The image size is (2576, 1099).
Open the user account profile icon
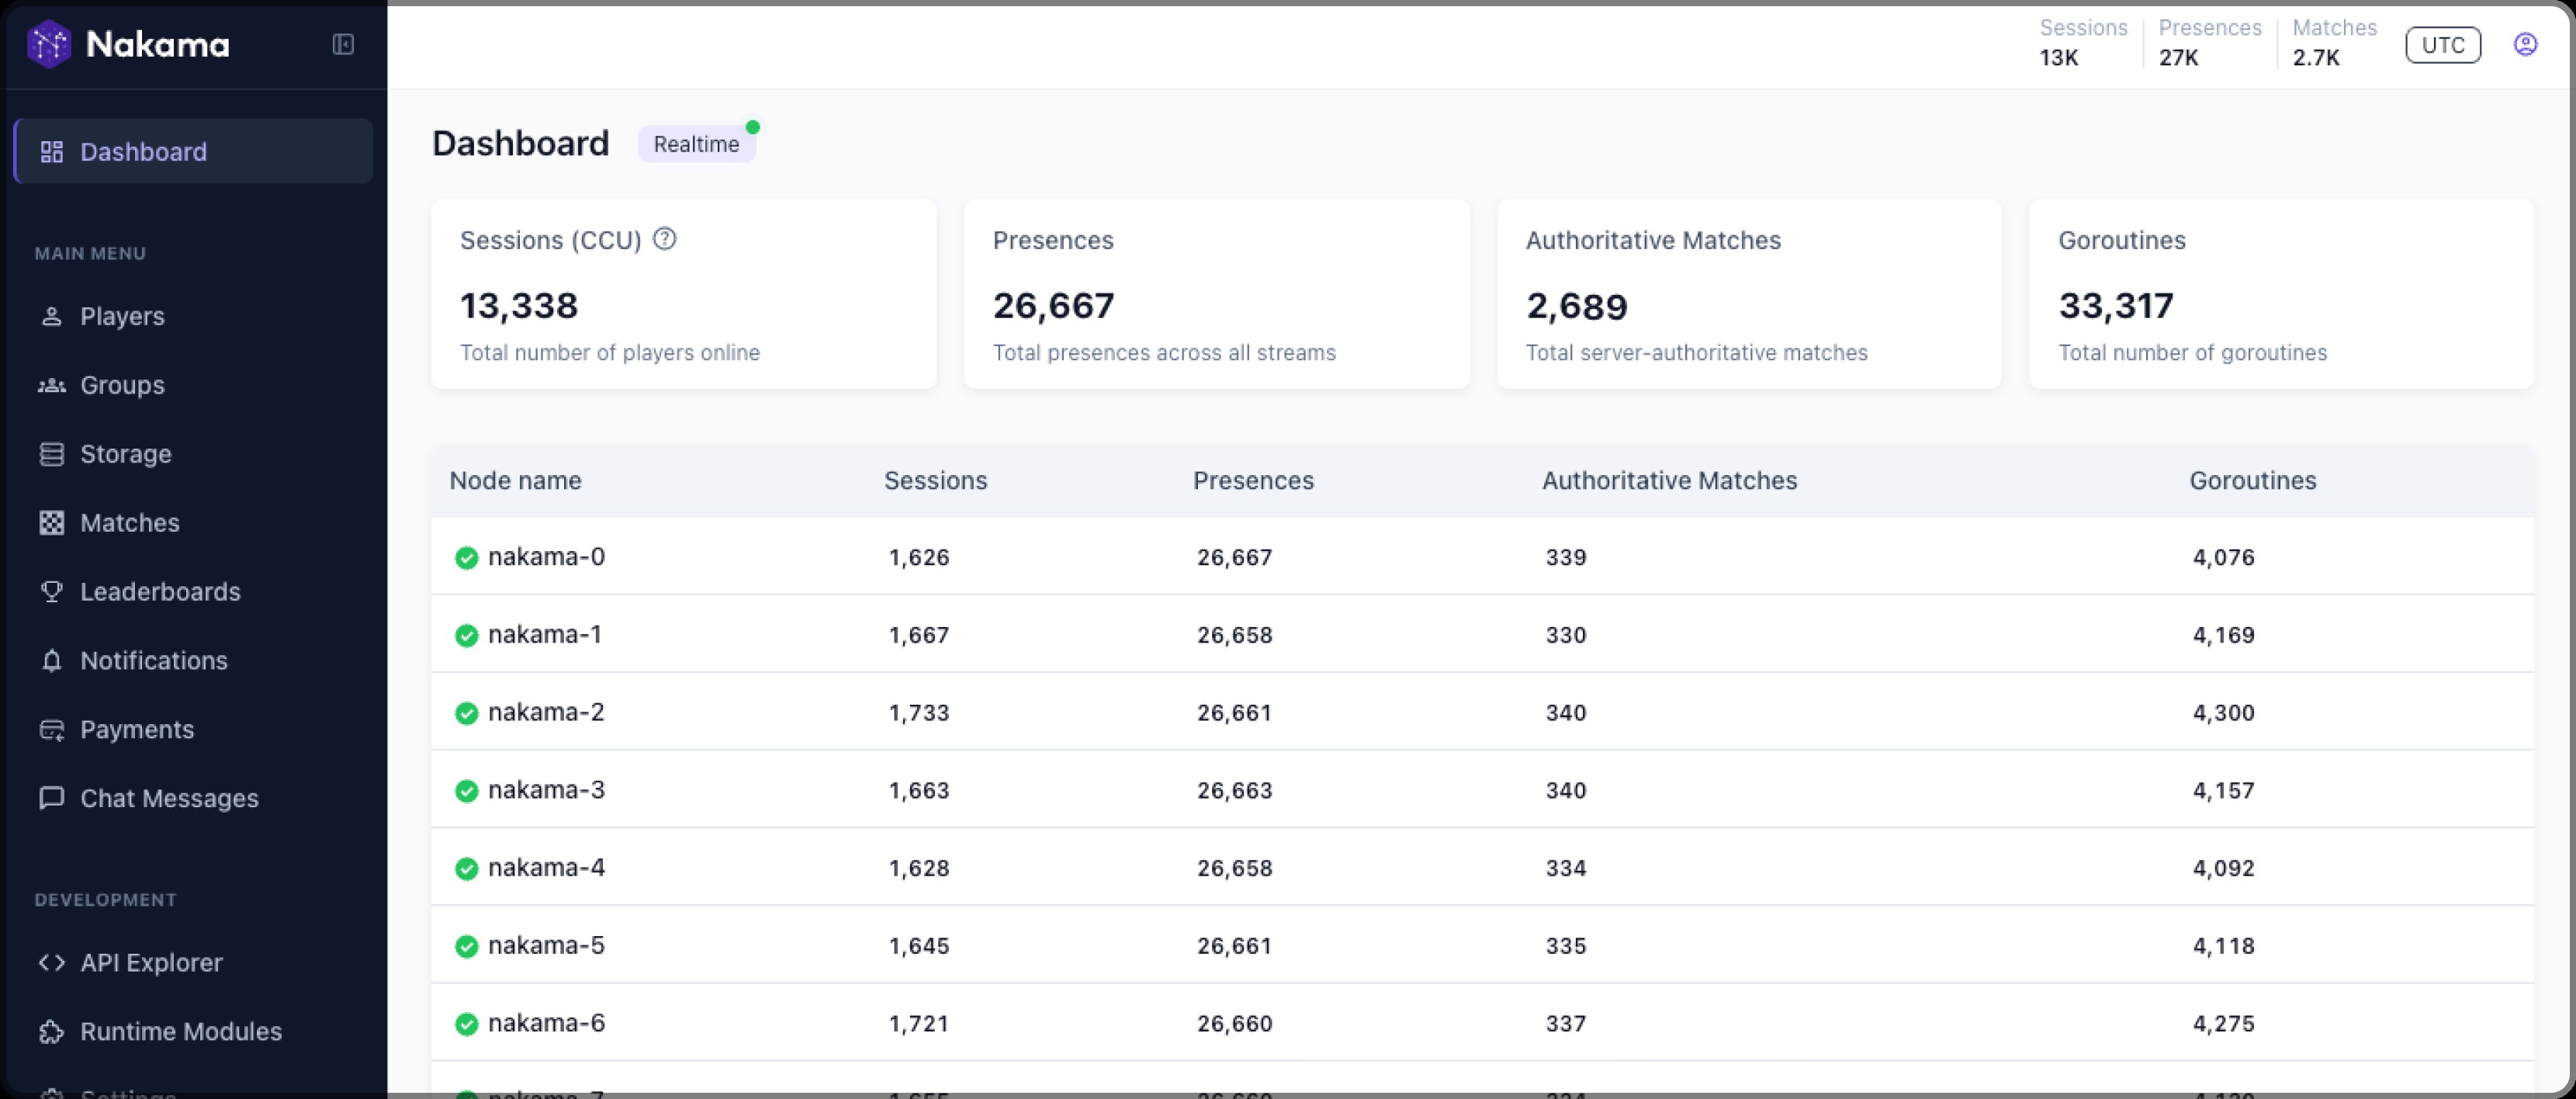[2525, 44]
